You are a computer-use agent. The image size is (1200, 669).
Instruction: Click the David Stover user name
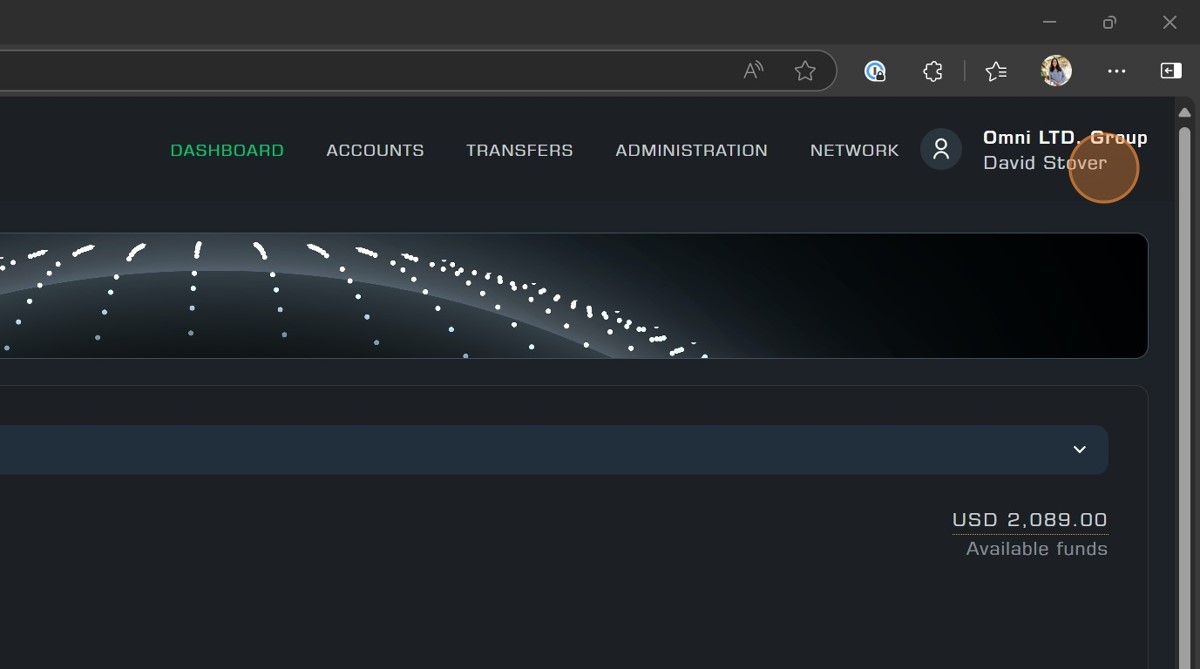coord(1044,163)
